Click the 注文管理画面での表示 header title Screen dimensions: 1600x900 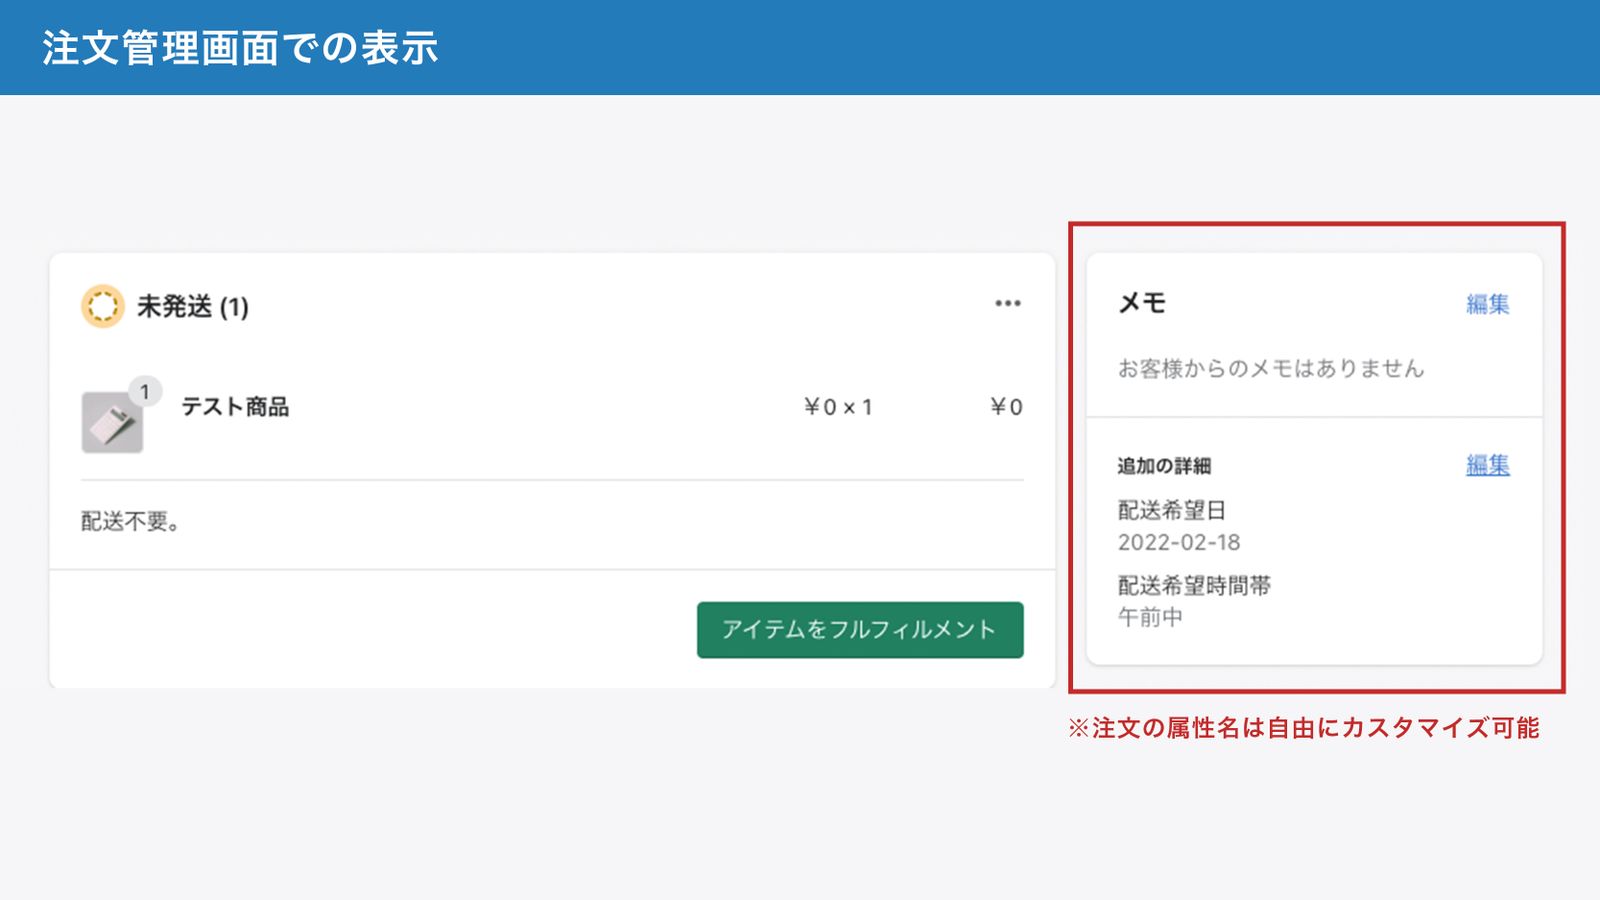tap(240, 48)
